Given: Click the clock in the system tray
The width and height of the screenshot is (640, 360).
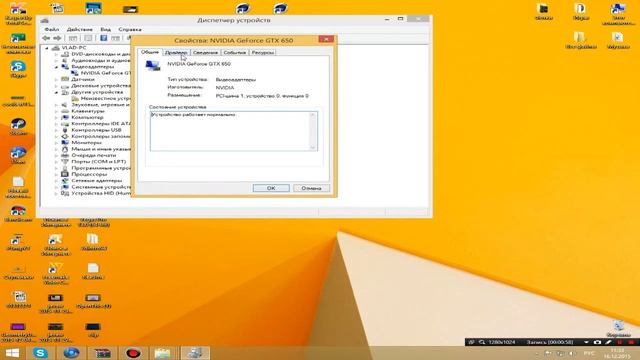Looking at the screenshot, I should [618, 353].
